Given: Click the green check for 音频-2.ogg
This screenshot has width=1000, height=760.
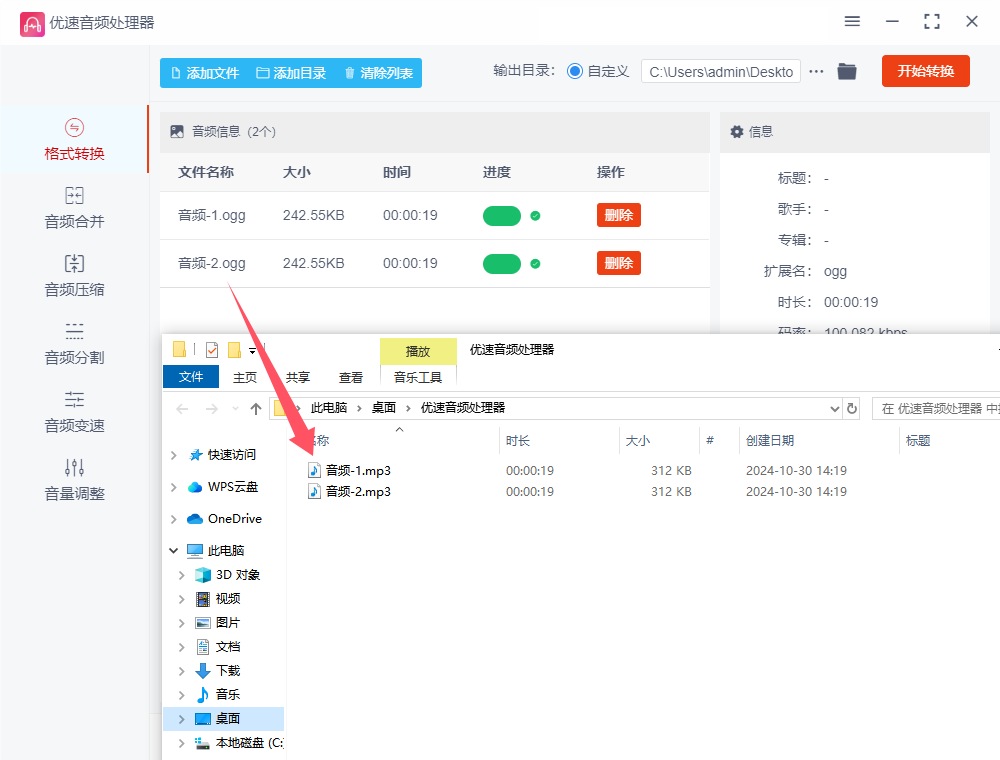Looking at the screenshot, I should point(535,263).
